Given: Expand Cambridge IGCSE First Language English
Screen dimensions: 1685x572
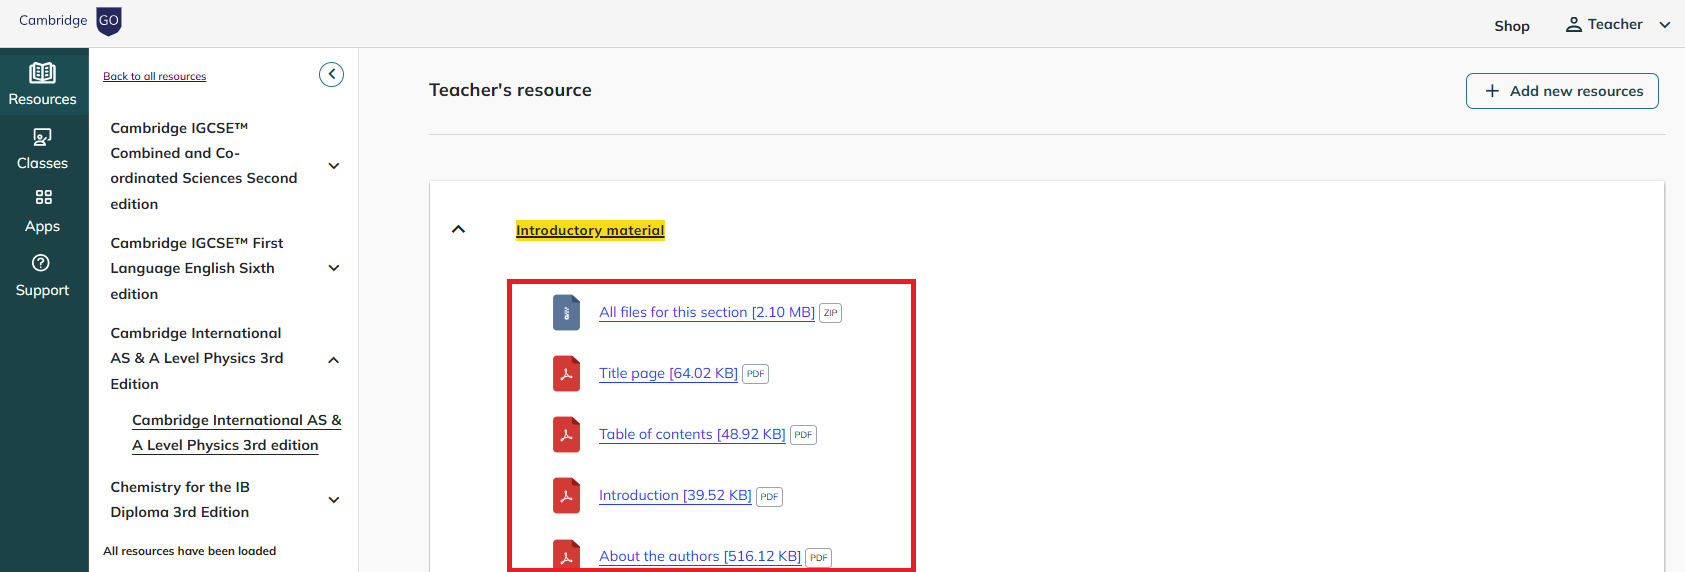Looking at the screenshot, I should tap(334, 268).
